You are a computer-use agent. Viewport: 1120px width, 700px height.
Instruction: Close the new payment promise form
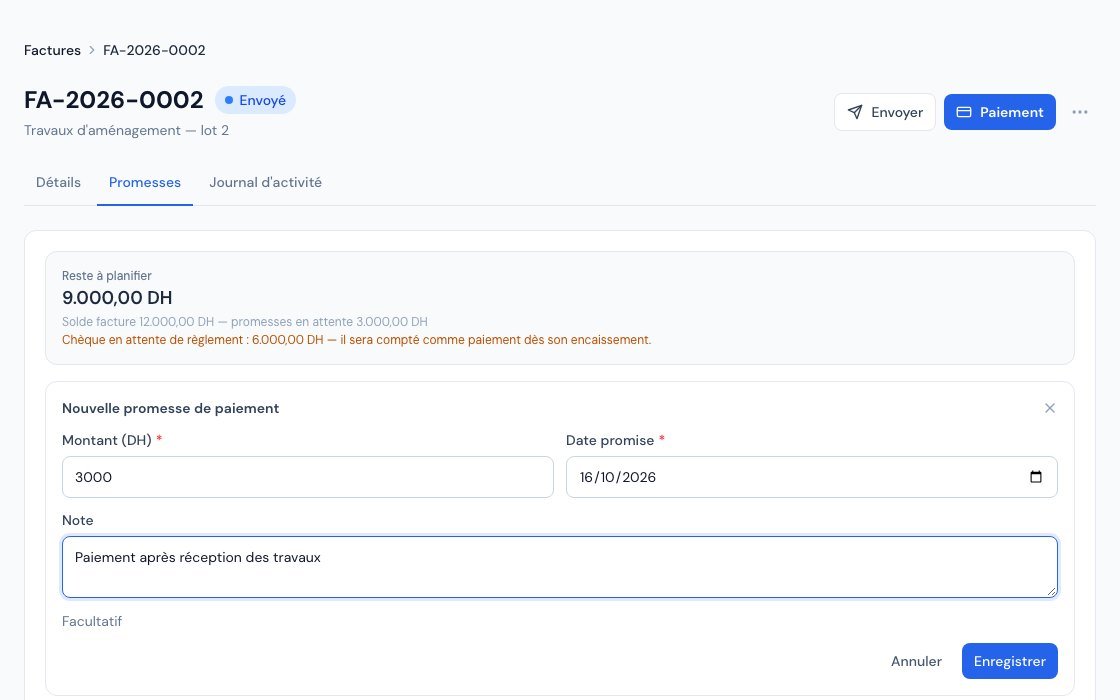[1049, 408]
